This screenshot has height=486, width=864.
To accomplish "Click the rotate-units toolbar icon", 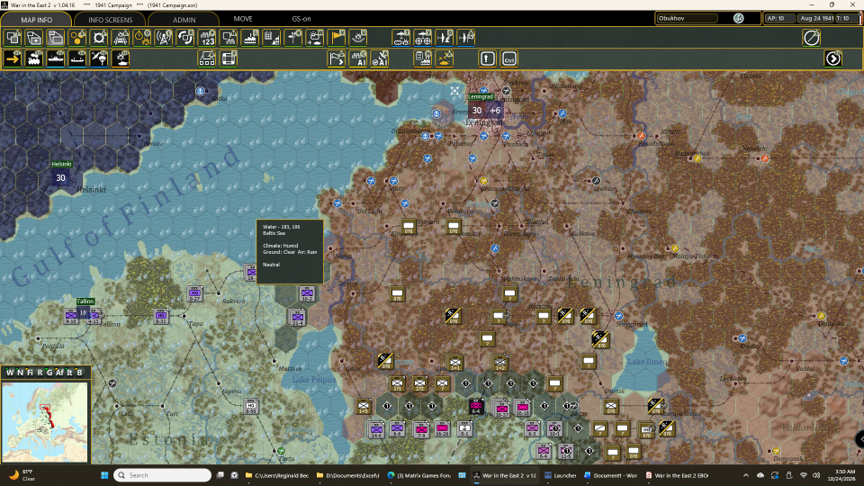I will click(186, 37).
